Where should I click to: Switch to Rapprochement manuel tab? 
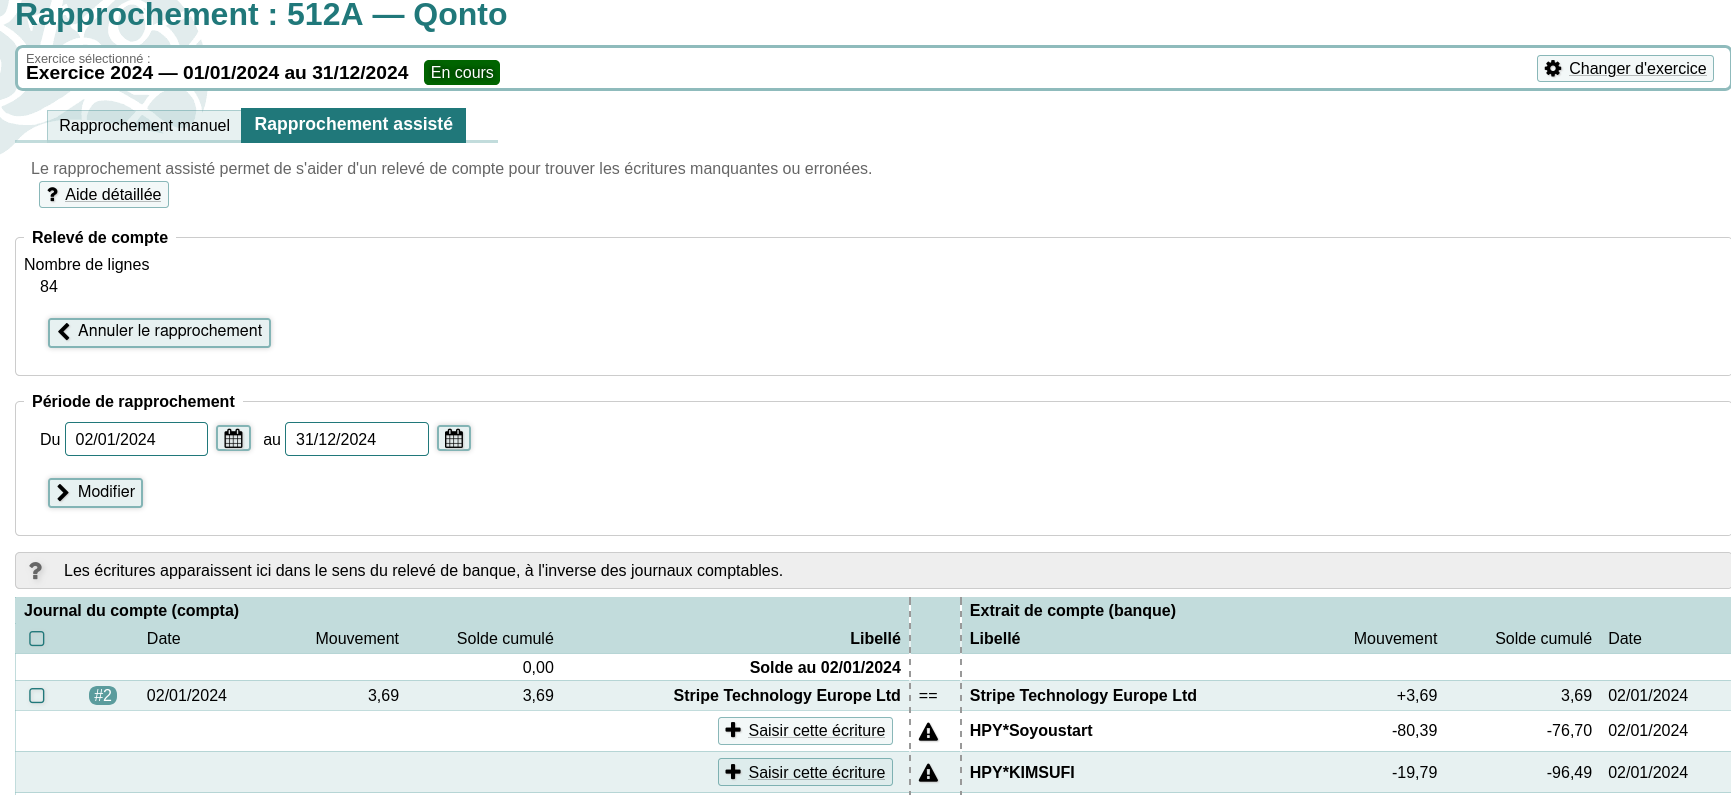144,126
